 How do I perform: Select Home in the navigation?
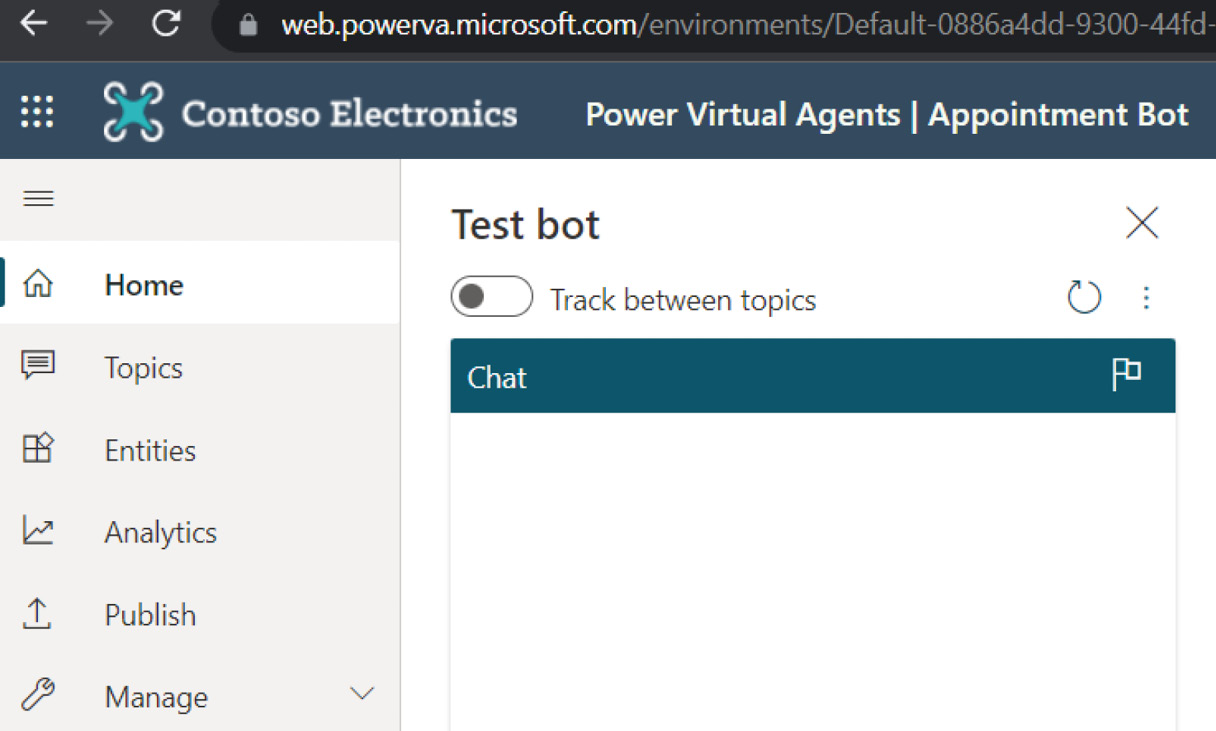click(200, 282)
